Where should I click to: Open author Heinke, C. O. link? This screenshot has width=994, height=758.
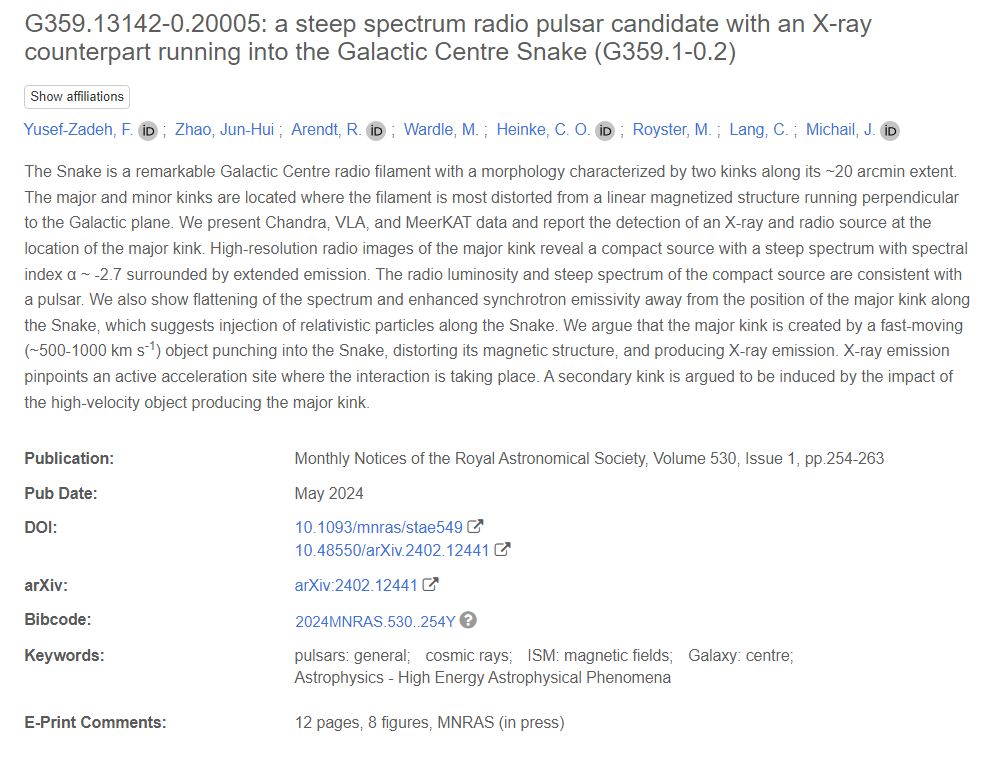point(543,130)
